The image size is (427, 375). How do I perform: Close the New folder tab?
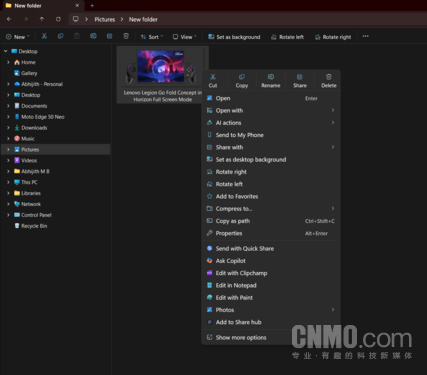click(77, 5)
